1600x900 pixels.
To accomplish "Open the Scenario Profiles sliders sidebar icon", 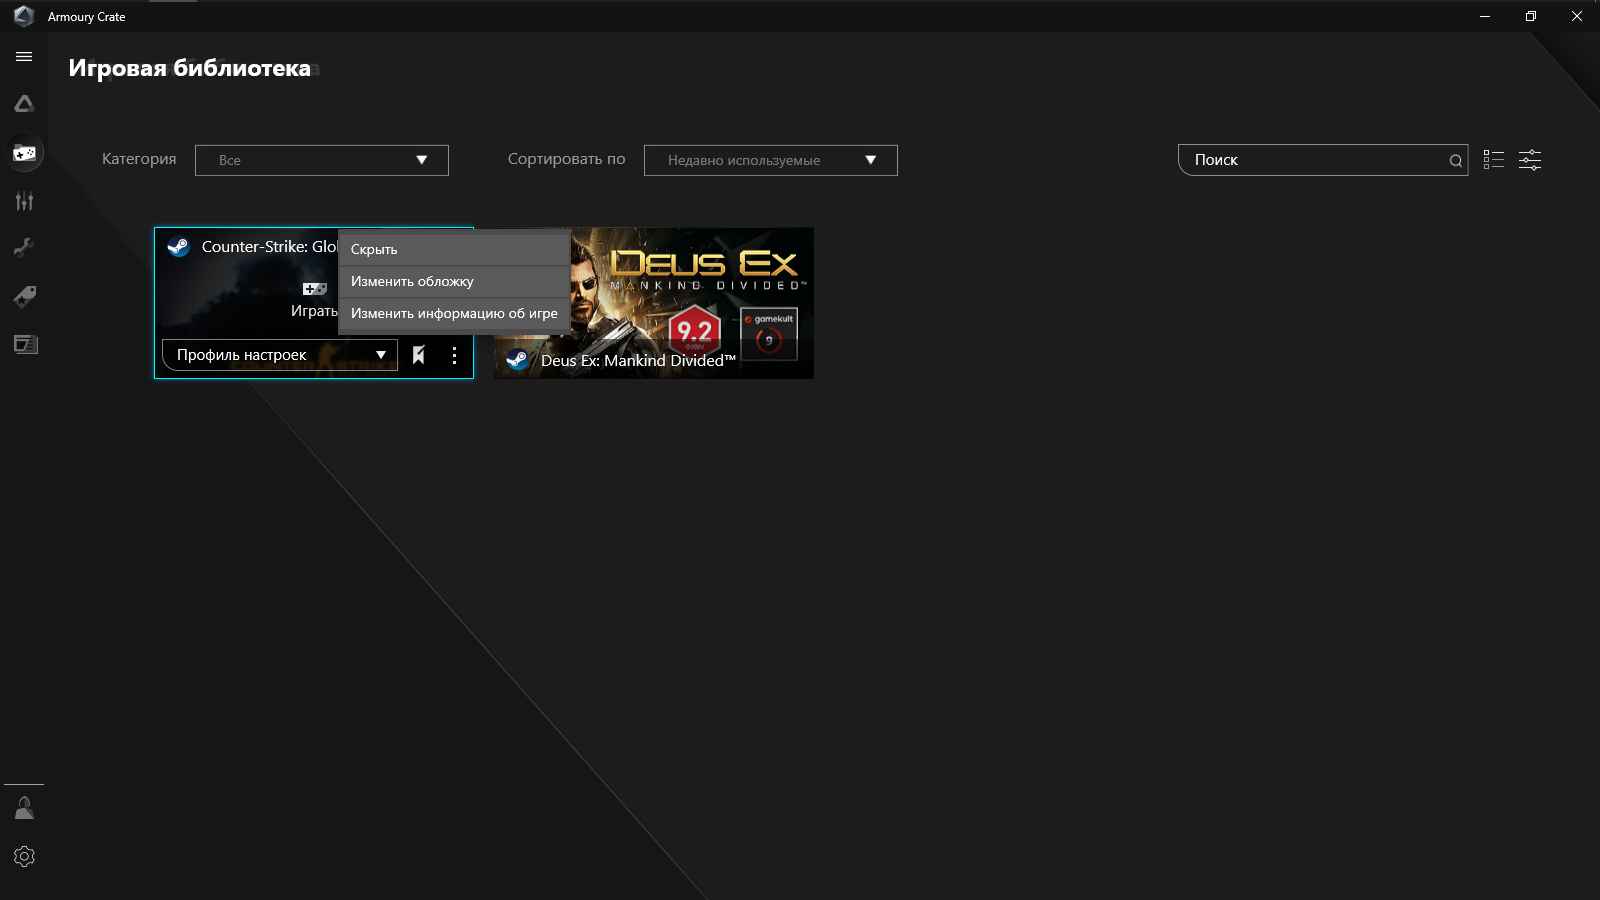I will [24, 201].
